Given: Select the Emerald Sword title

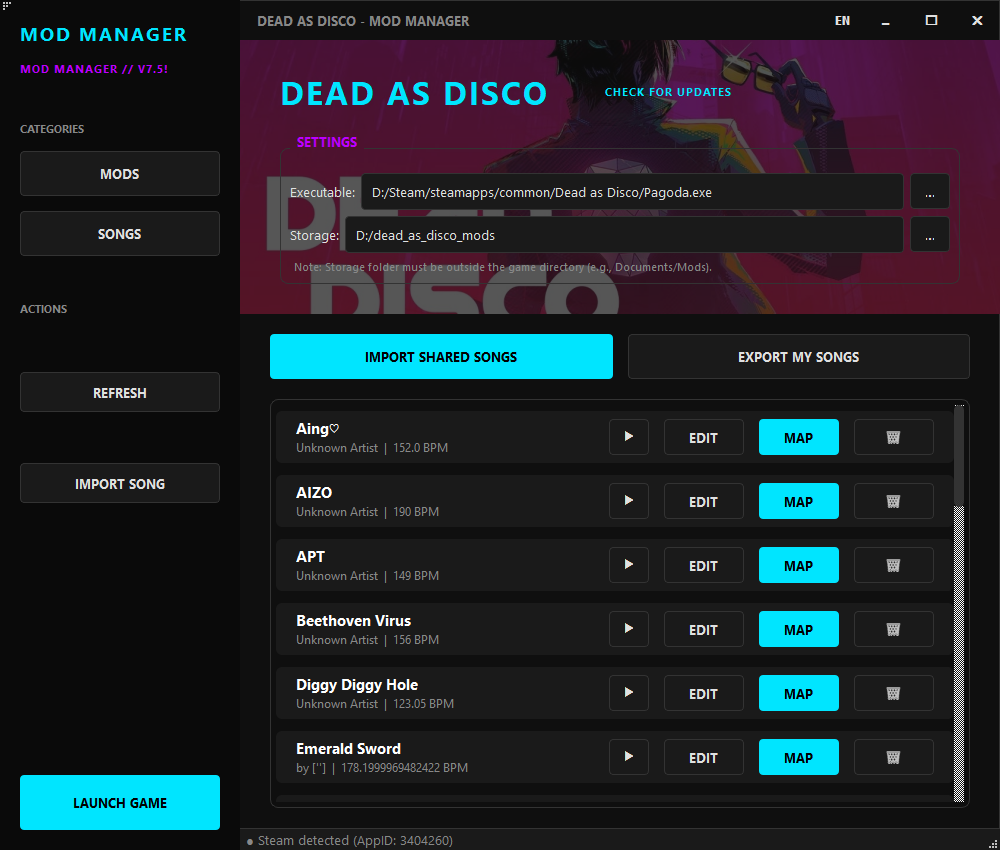Looking at the screenshot, I should click(x=348, y=749).
